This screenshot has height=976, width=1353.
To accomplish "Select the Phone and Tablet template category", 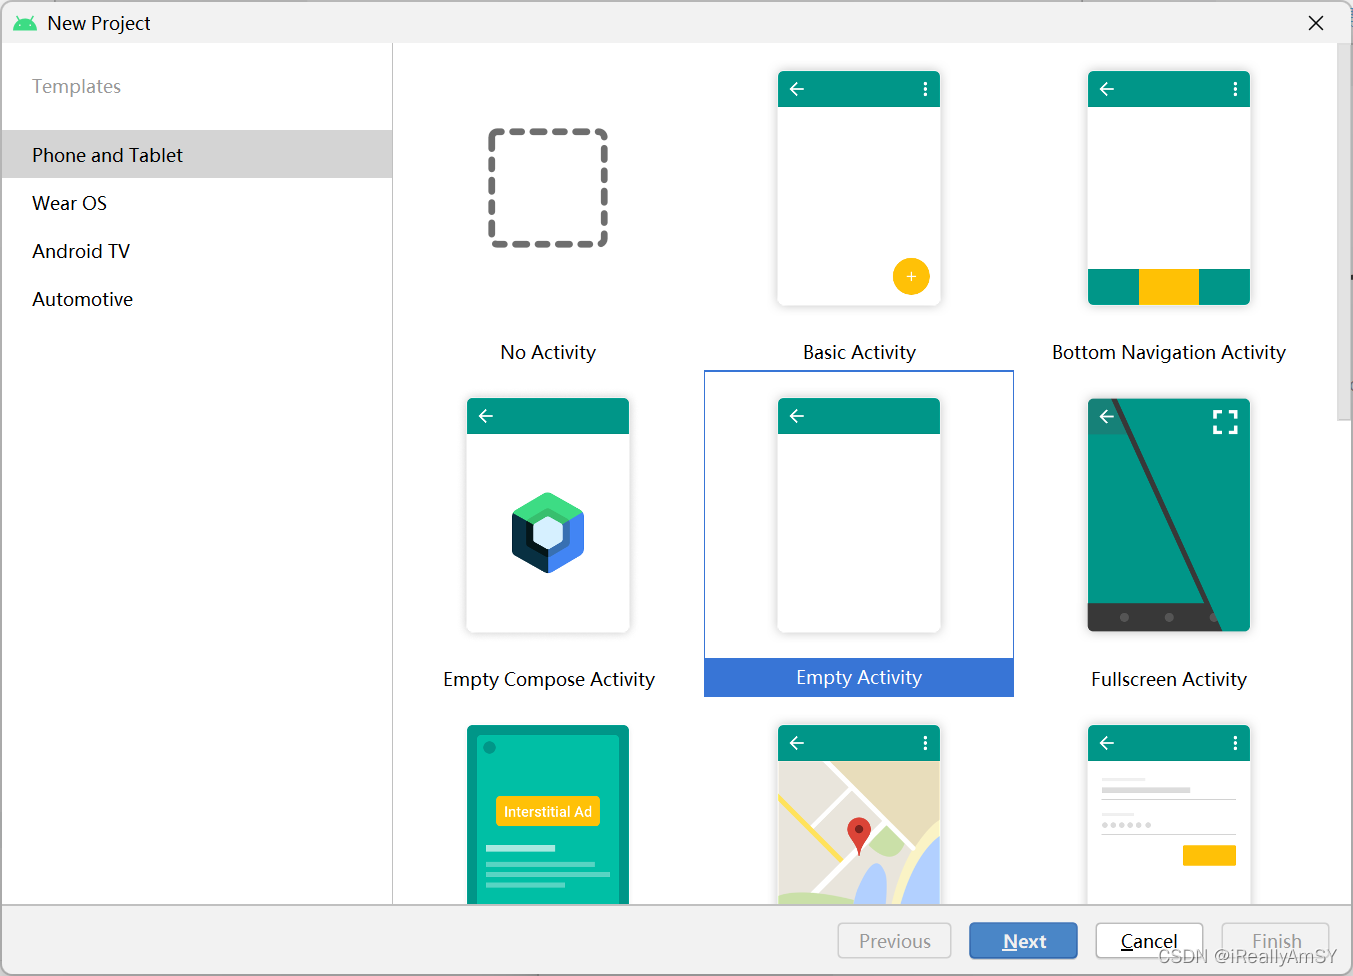I will pyautogui.click(x=197, y=154).
